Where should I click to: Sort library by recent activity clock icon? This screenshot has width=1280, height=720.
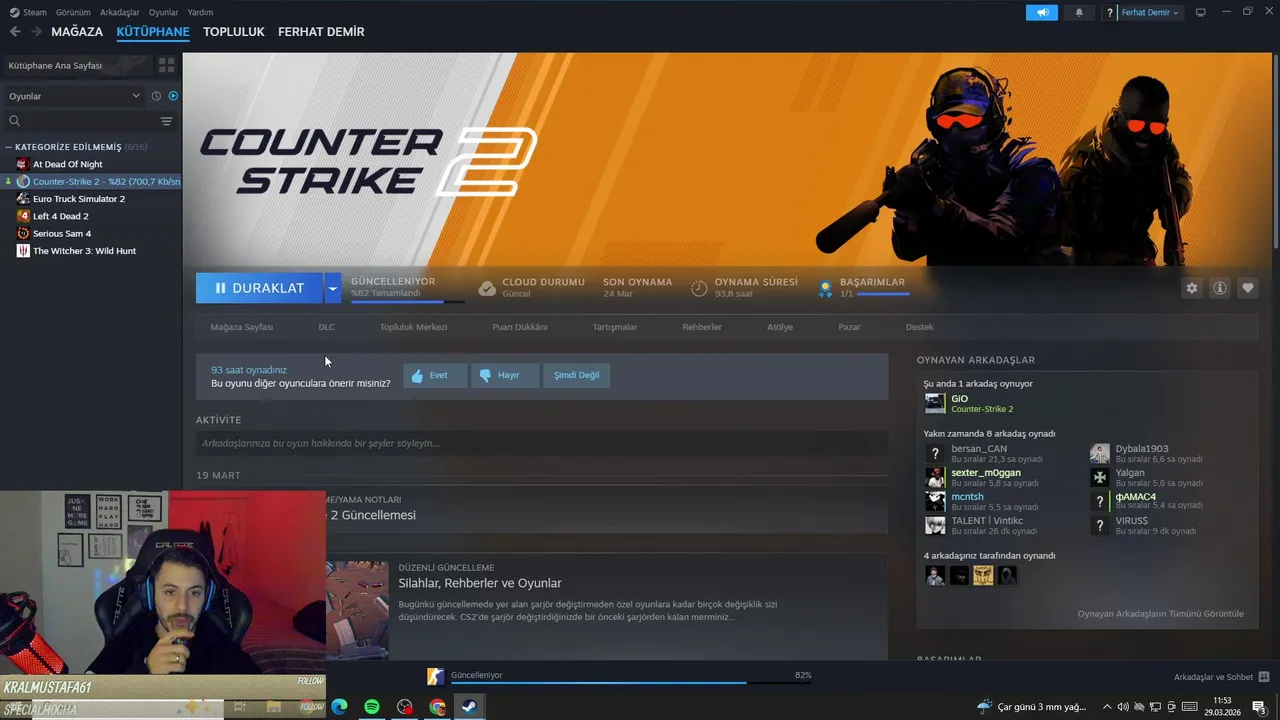tap(156, 96)
